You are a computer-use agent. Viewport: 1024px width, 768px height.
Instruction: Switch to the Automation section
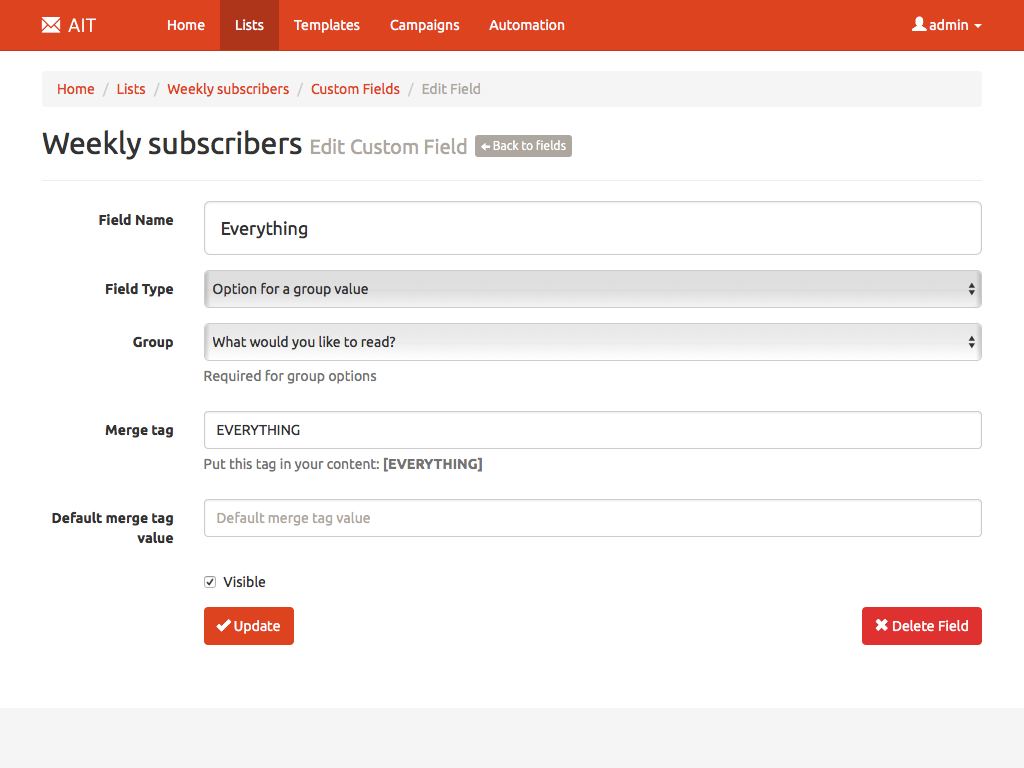[526, 25]
